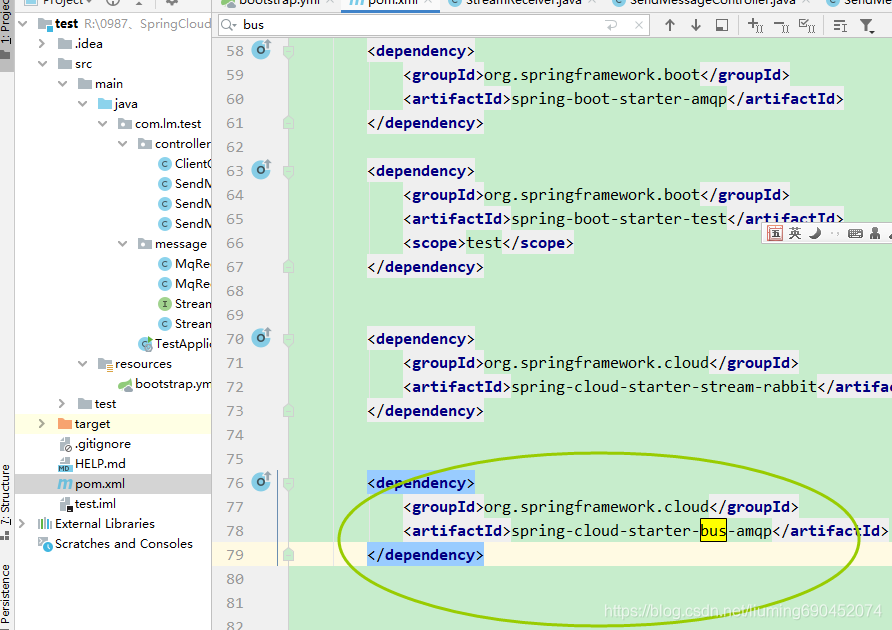Image resolution: width=892 pixels, height=630 pixels.
Task: Open the Project panel settings gear
Action: (170, 4)
